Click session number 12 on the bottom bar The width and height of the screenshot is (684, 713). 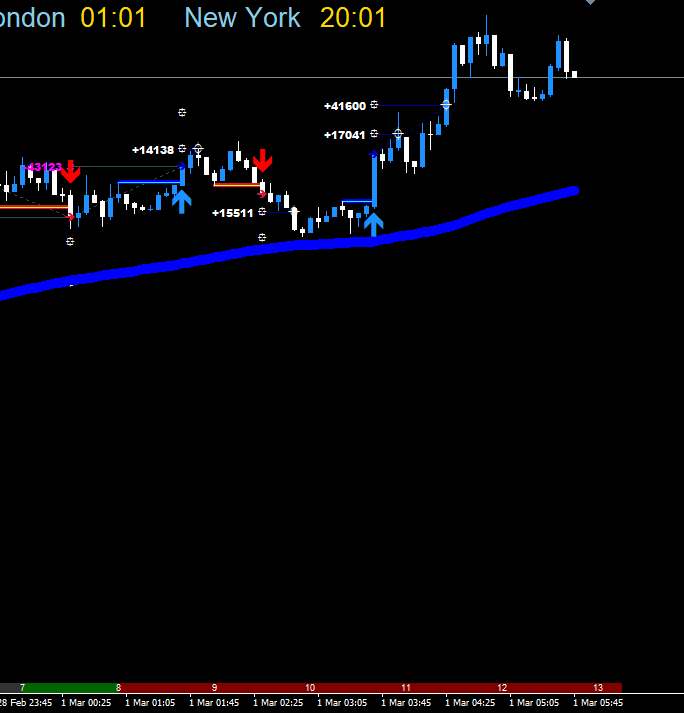[502, 688]
